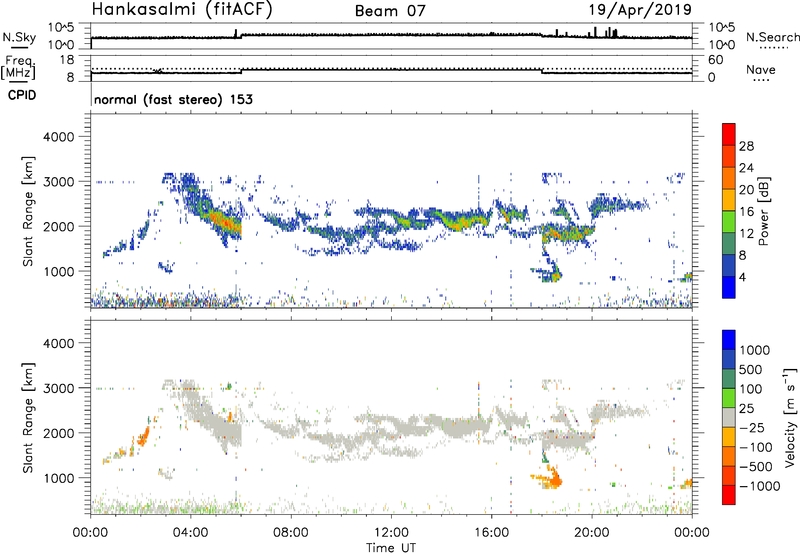Click the title 'Hankasalmi (fitACF)'
The width and height of the screenshot is (800, 554).
[x=182, y=10]
